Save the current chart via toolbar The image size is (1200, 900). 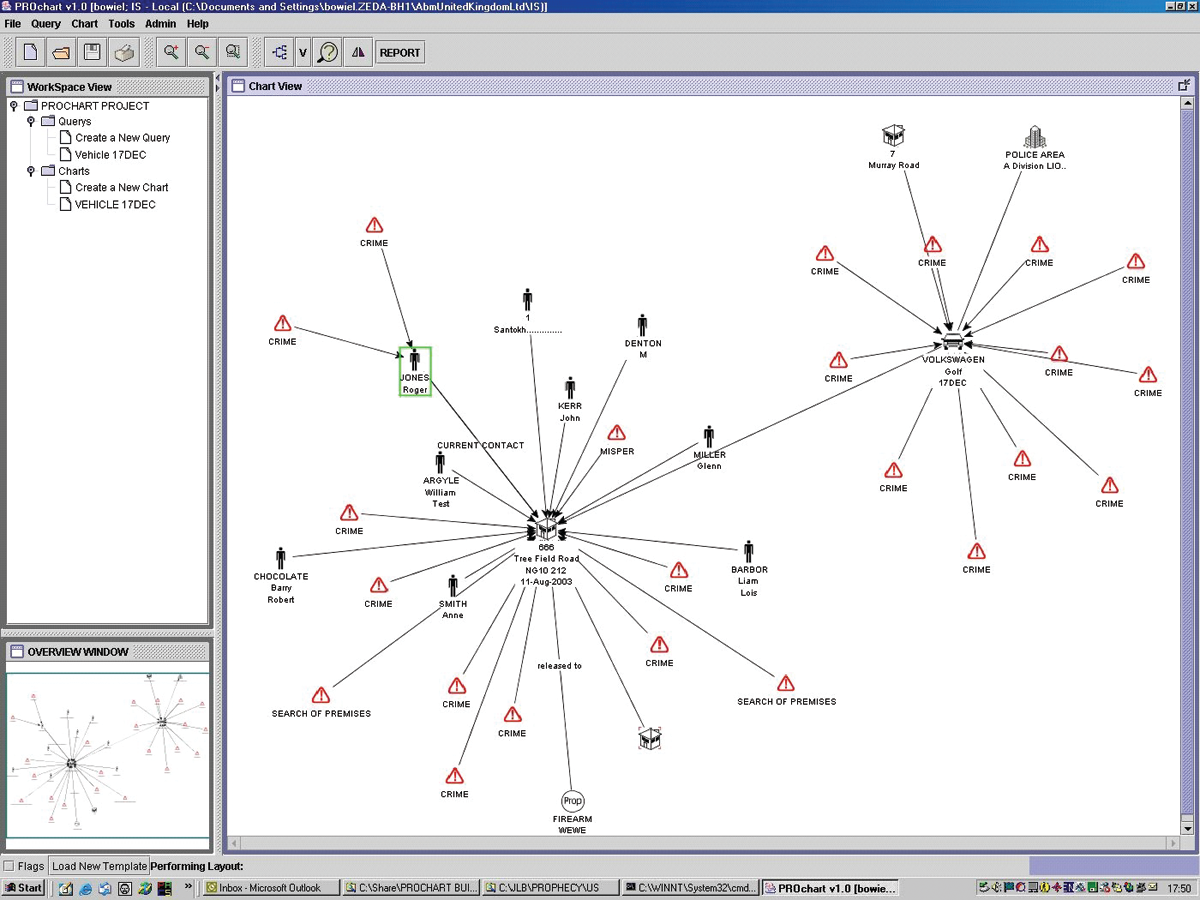click(93, 51)
